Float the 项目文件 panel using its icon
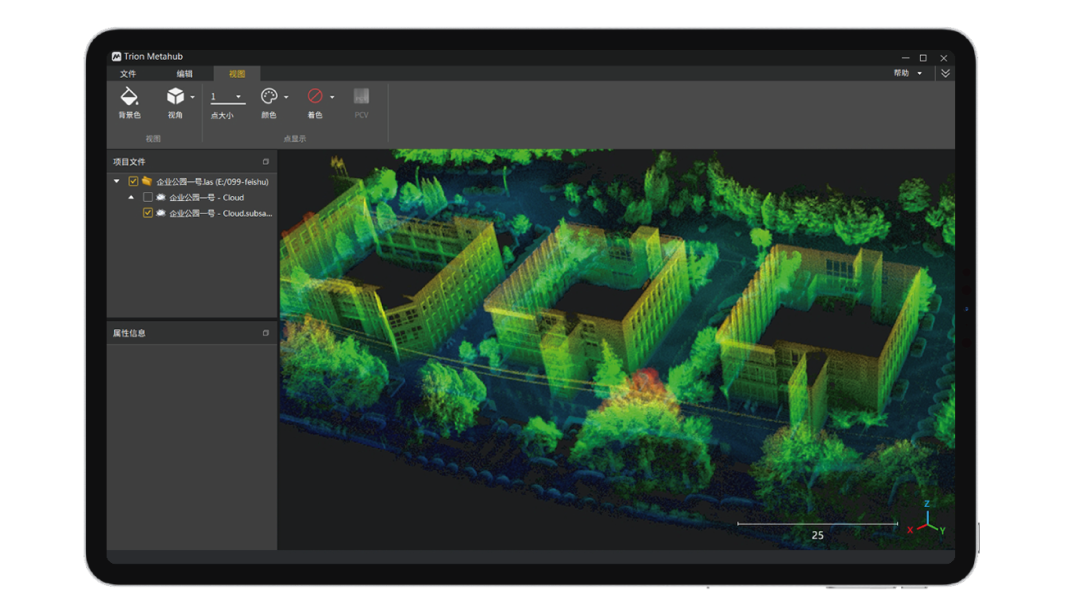This screenshot has height=614, width=1080. (266, 162)
